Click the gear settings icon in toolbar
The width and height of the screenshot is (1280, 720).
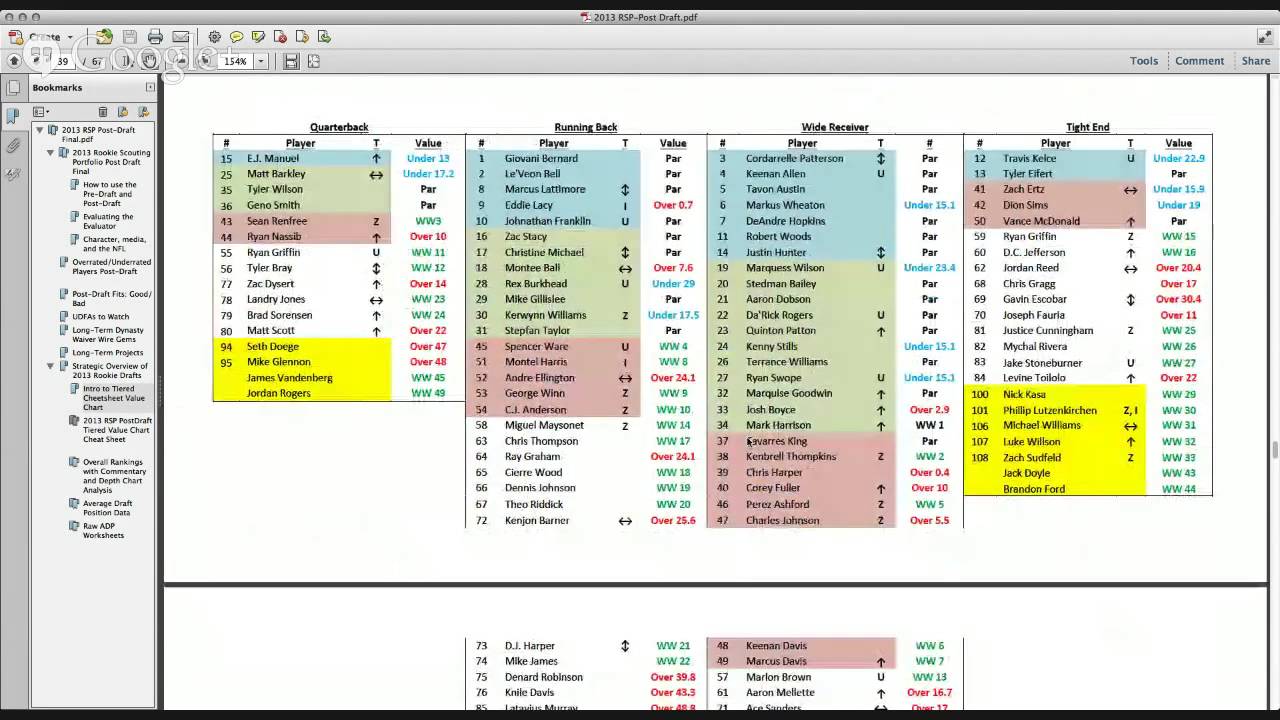coord(214,37)
